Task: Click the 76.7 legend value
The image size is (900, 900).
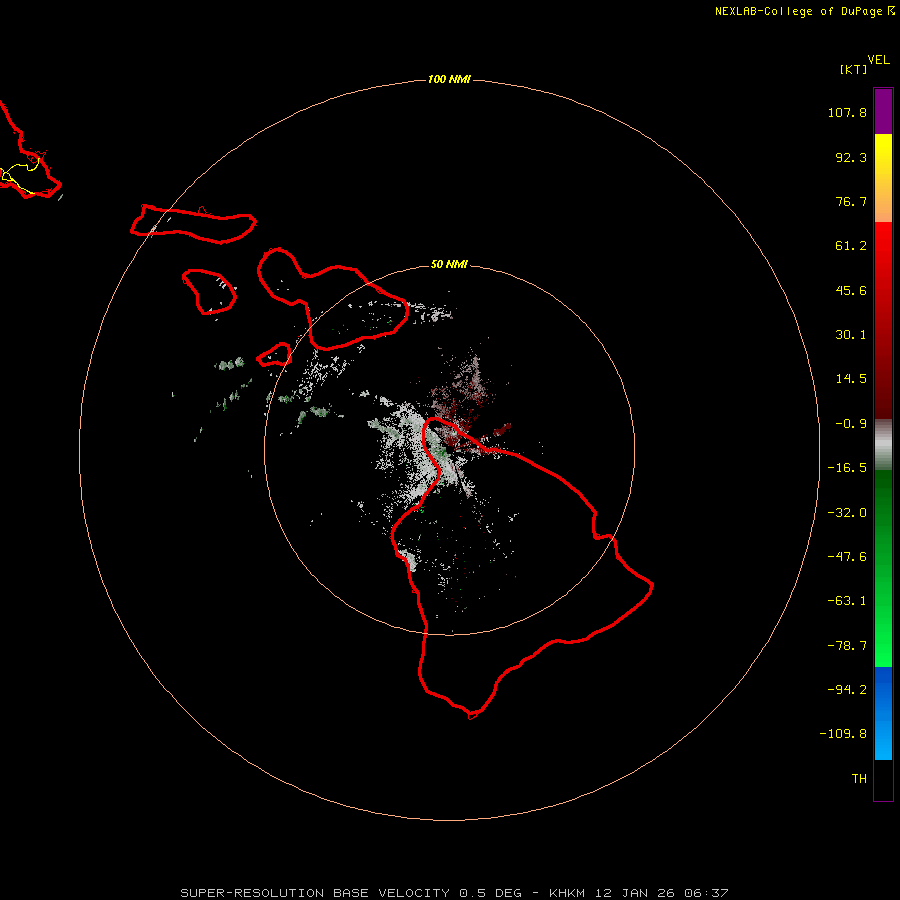Action: click(x=851, y=201)
